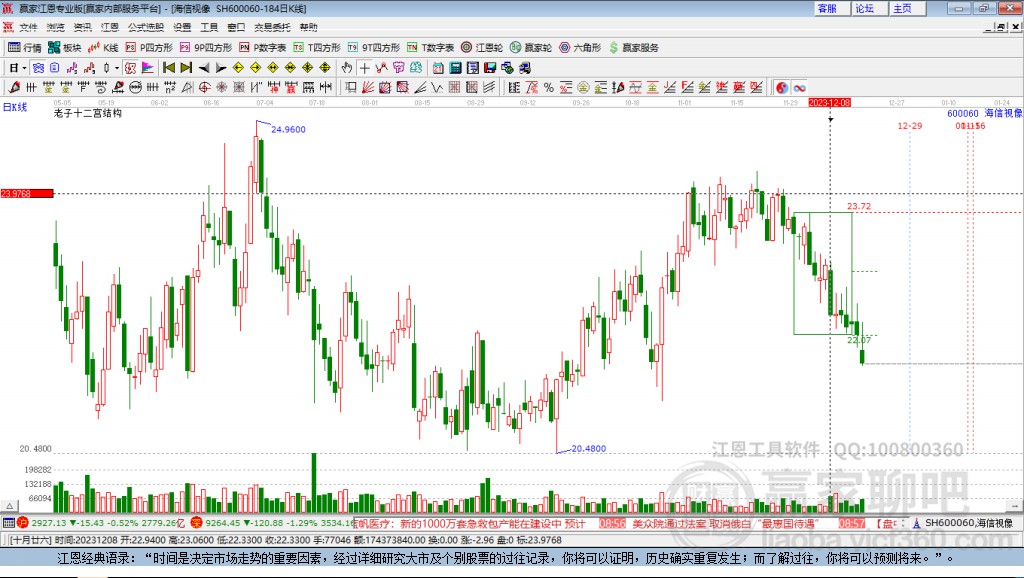Open the 板块 sector view
This screenshot has height=578, width=1024.
coord(65,48)
